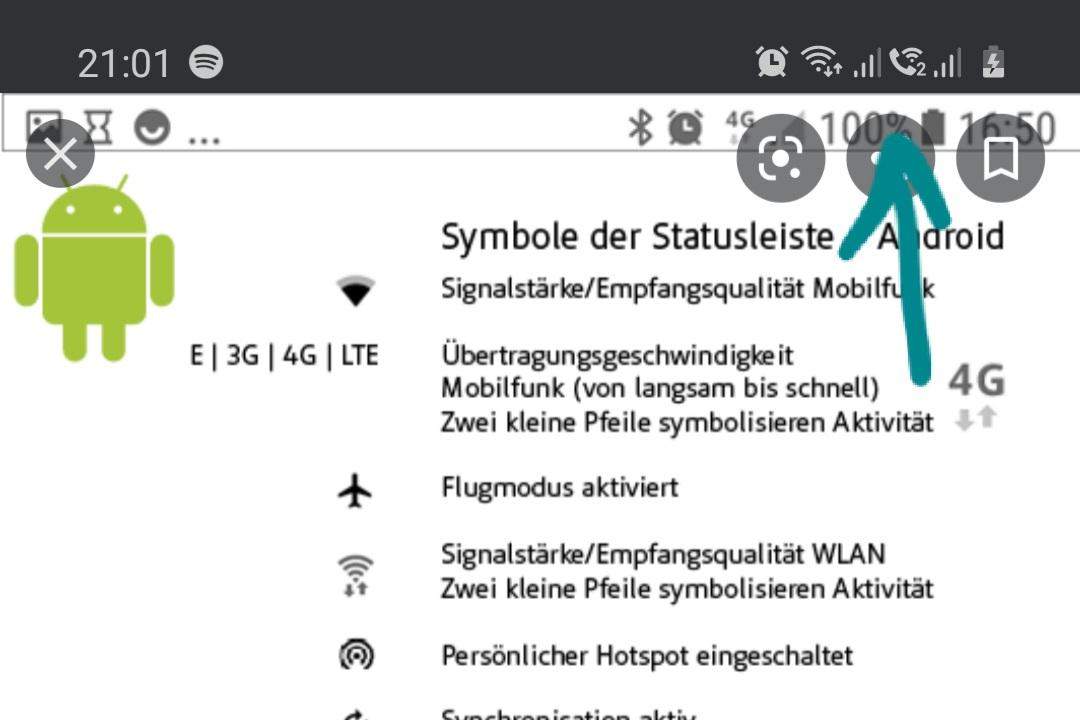
Task: Click the smiley face icon in sample bar
Action: pos(152,127)
